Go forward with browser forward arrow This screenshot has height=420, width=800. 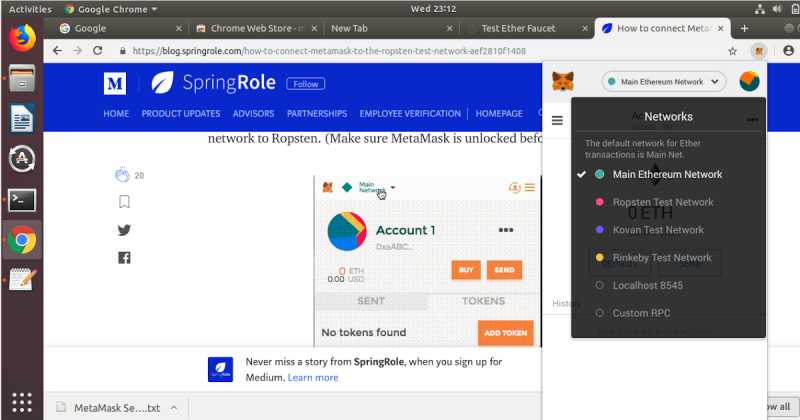[x=77, y=51]
